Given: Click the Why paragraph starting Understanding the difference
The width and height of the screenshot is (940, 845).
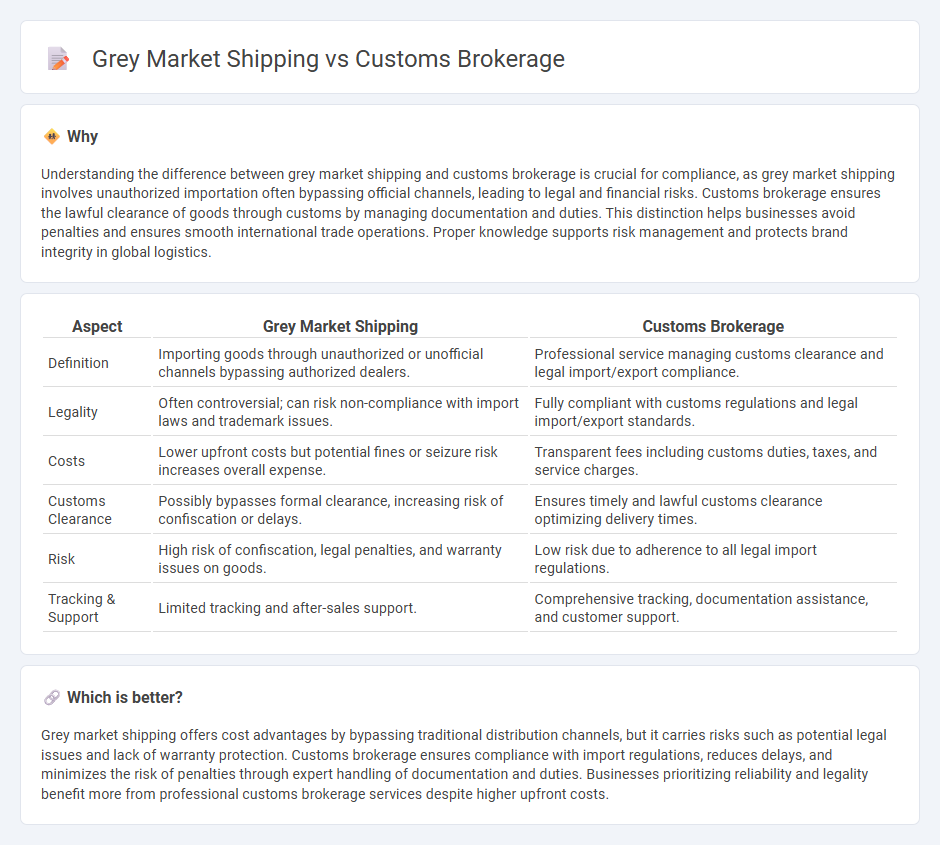Looking at the screenshot, I should (468, 213).
